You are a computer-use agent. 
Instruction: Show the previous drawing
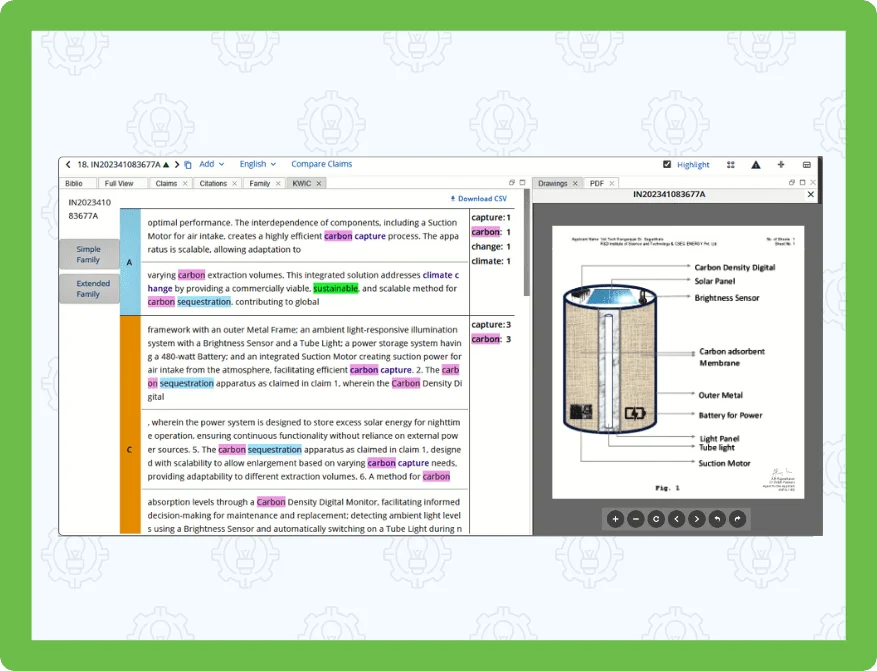[676, 519]
